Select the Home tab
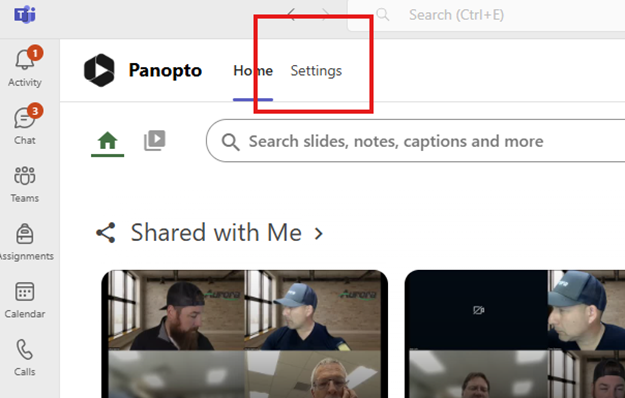625x398 pixels. pyautogui.click(x=253, y=71)
